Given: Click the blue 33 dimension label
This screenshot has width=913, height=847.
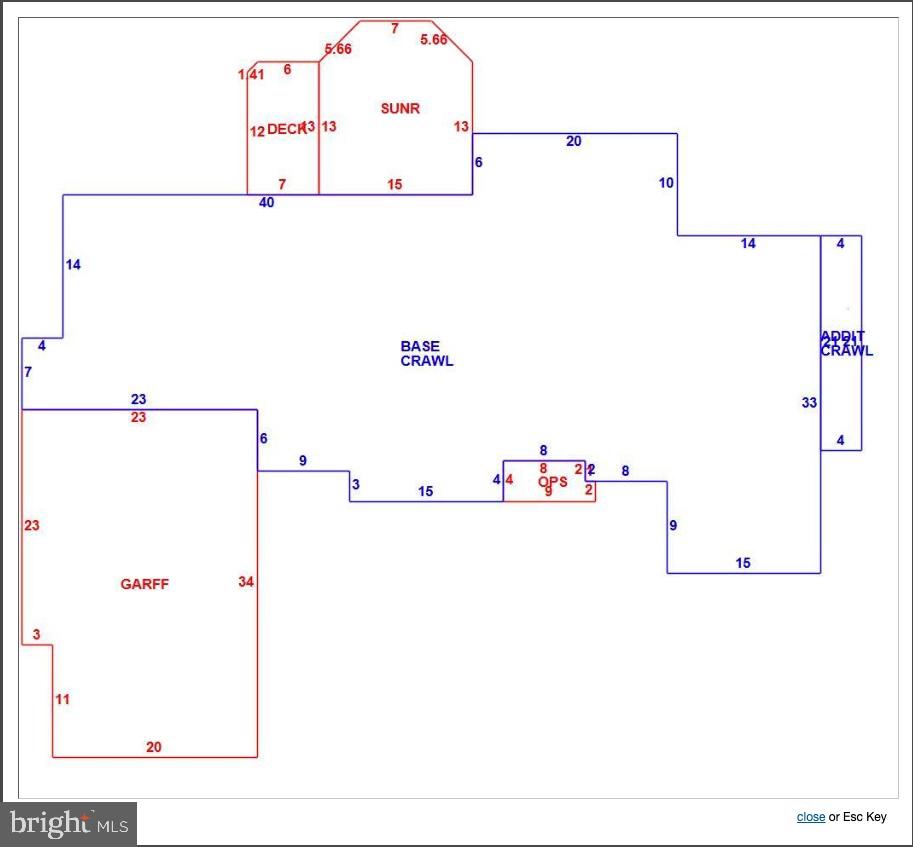Looking at the screenshot, I should tap(809, 403).
